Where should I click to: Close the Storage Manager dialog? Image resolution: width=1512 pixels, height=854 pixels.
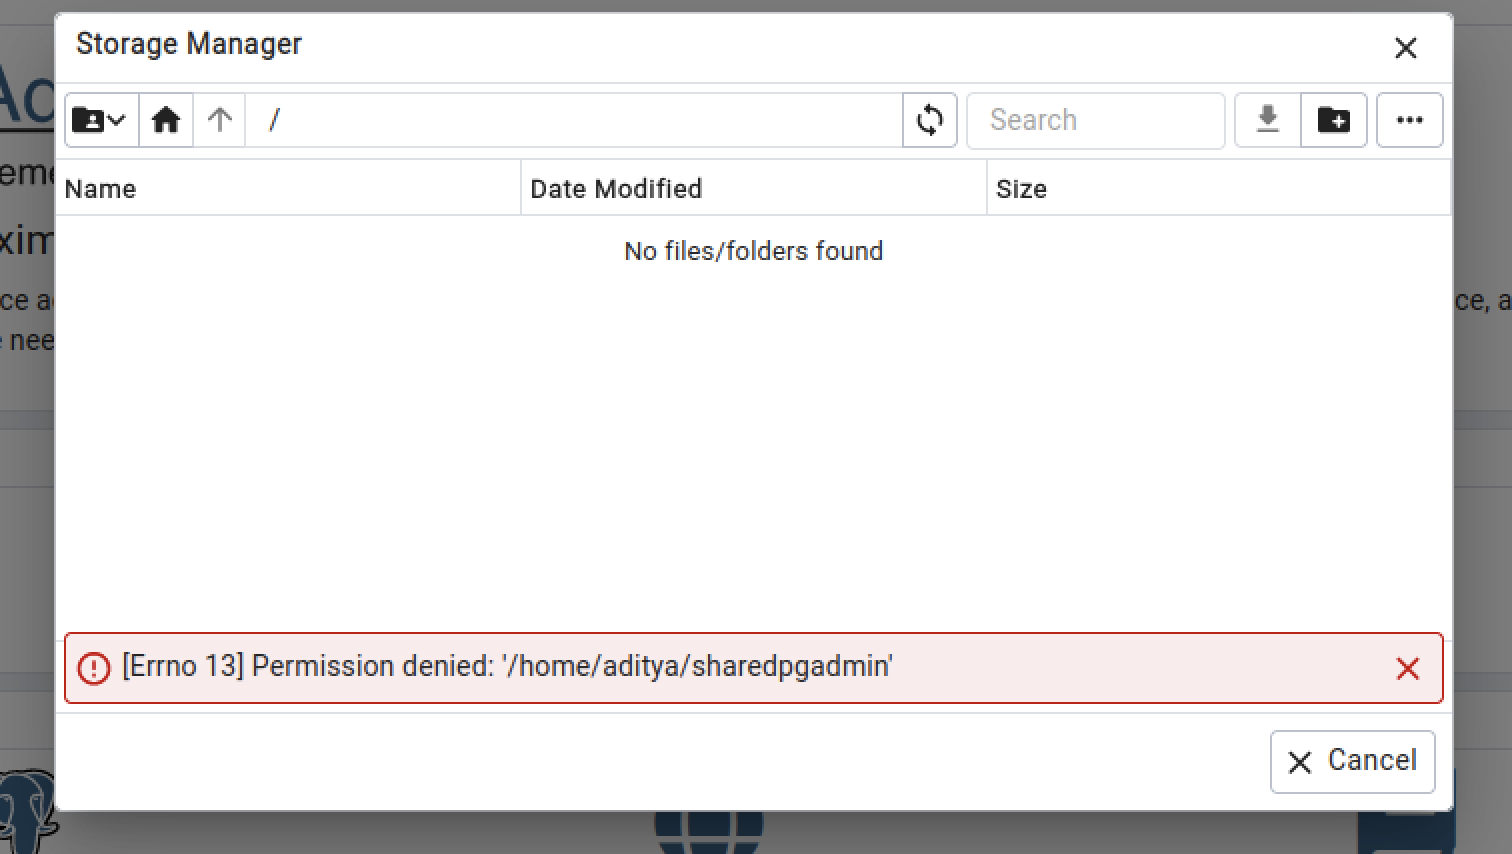click(1405, 47)
